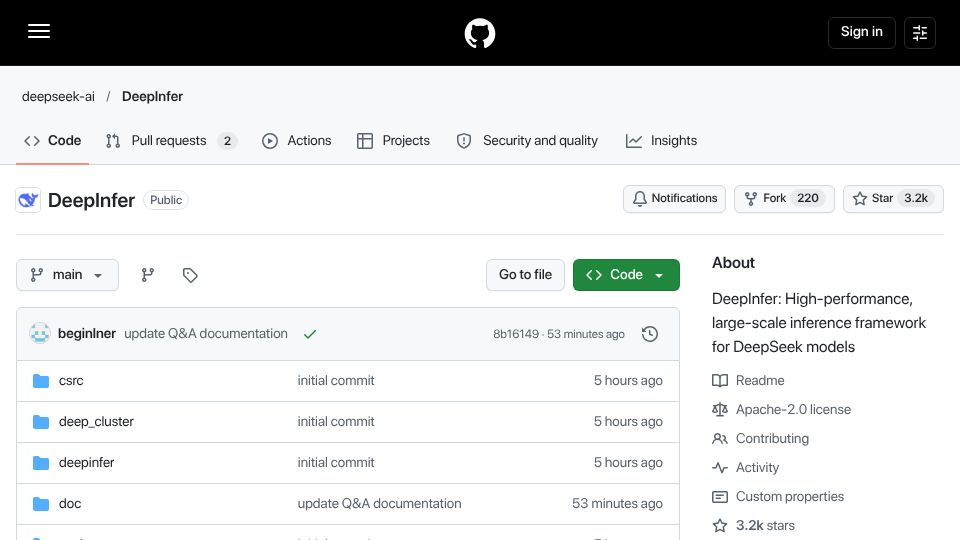Open the main branch dropdown
The image size is (960, 540).
(x=67, y=275)
